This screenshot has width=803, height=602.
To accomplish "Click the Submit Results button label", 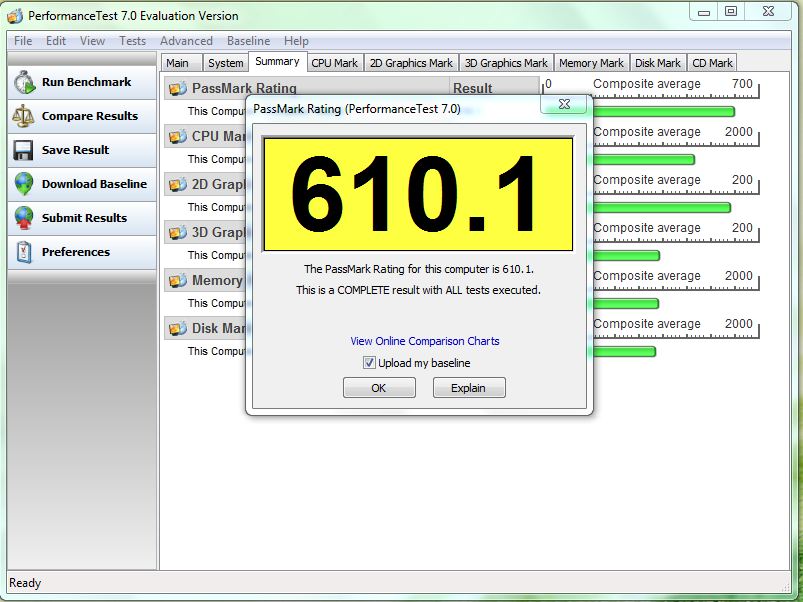I will pos(84,218).
